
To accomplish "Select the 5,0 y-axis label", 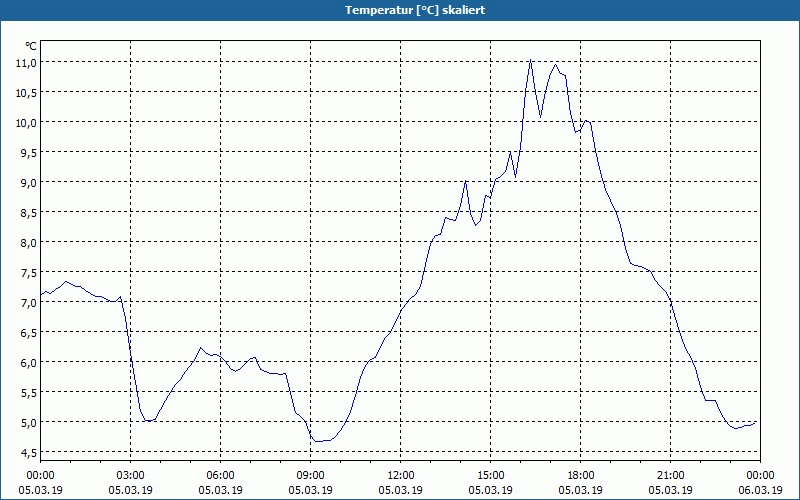I will pyautogui.click(x=29, y=422).
